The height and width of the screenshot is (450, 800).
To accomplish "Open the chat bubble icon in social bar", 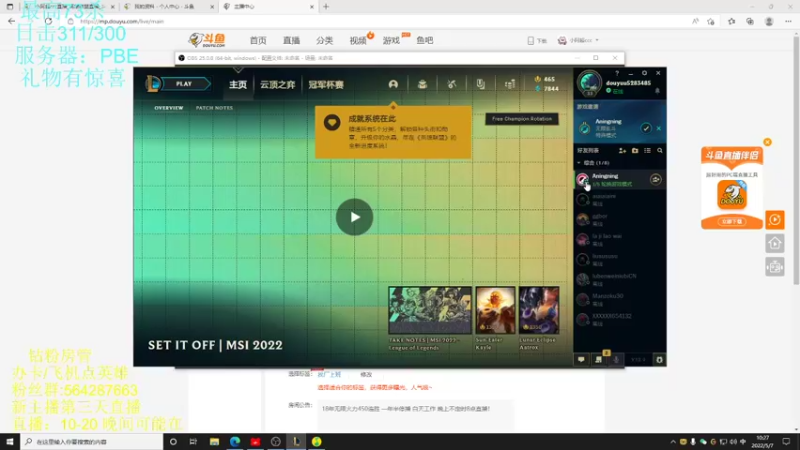I will pyautogui.click(x=581, y=360).
